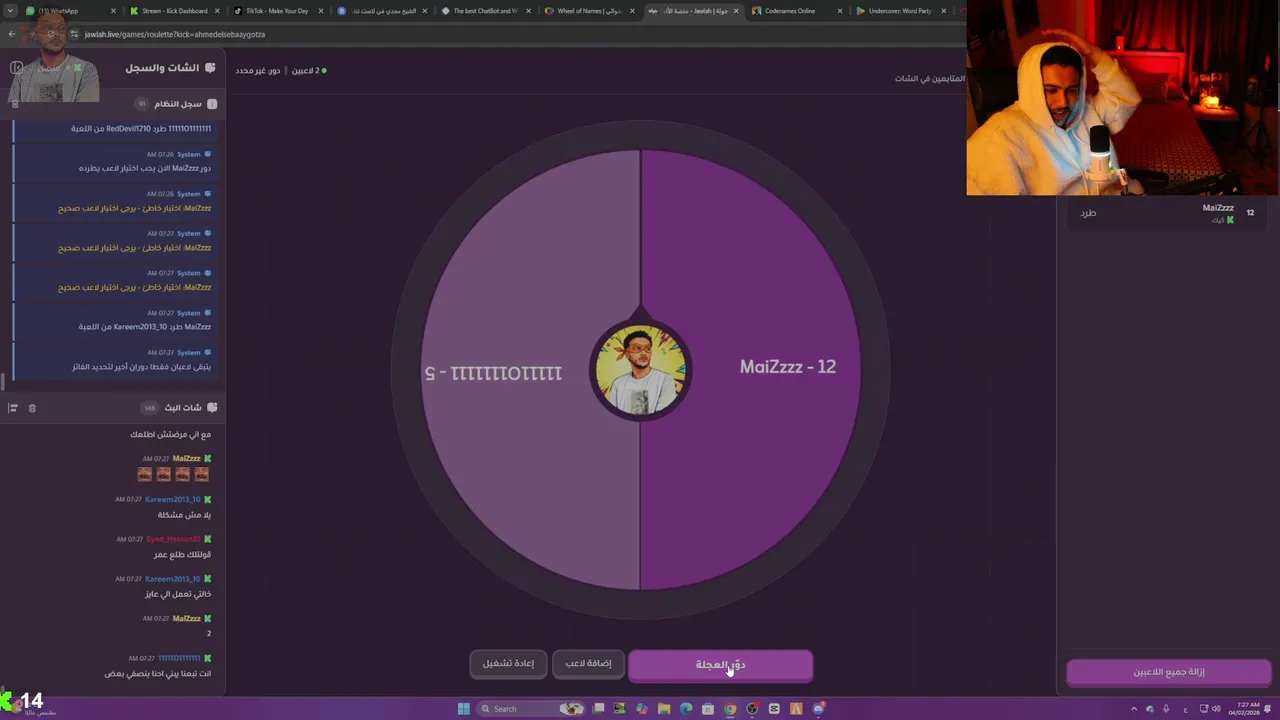Click log entry about two players remaining
The width and height of the screenshot is (1280, 720).
[x=141, y=367]
